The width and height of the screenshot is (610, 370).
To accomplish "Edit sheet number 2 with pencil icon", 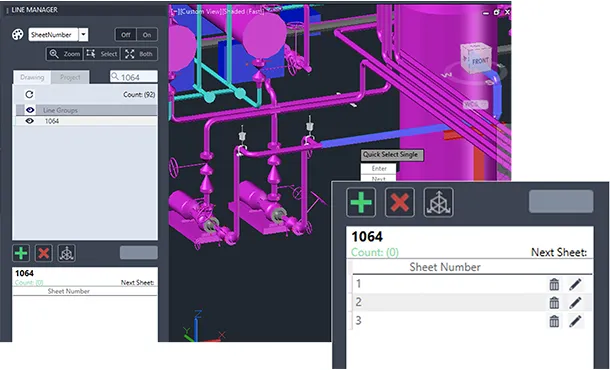I will click(575, 303).
